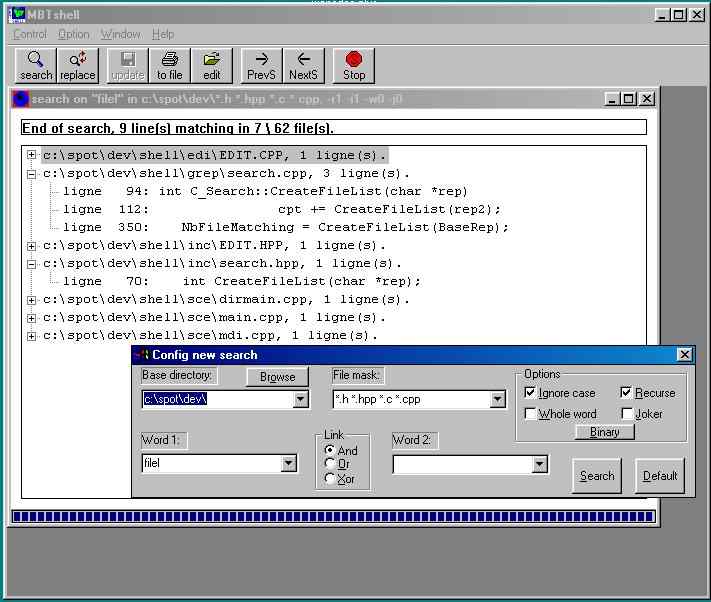Image resolution: width=711 pixels, height=602 pixels.
Task: Click the search magnifier toolbar button
Action: [36, 66]
